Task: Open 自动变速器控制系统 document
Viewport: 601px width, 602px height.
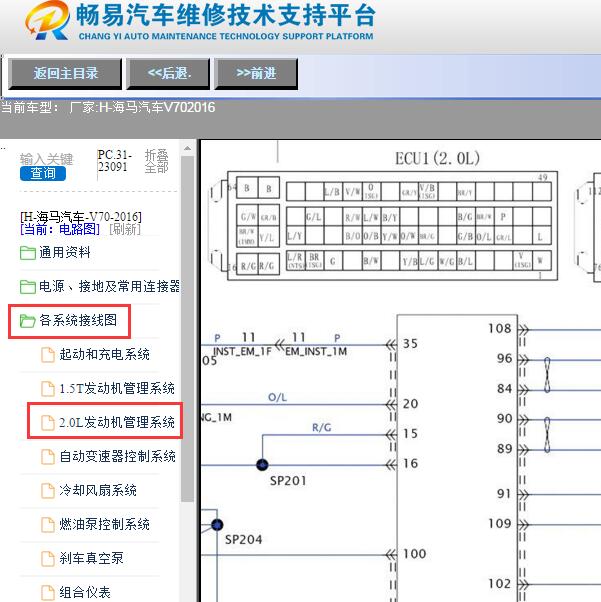Action: pyautogui.click(x=118, y=456)
